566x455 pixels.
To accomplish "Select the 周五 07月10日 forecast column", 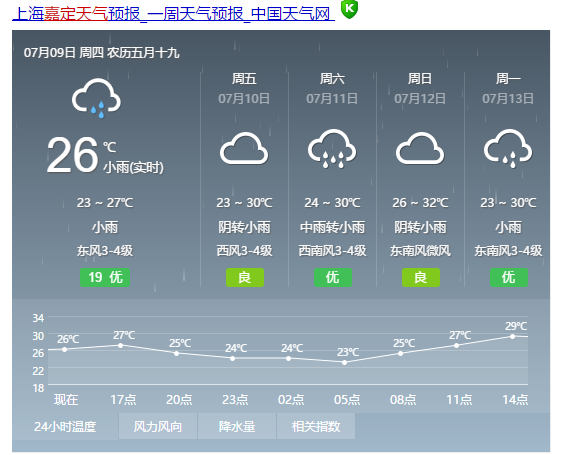I will [x=244, y=179].
